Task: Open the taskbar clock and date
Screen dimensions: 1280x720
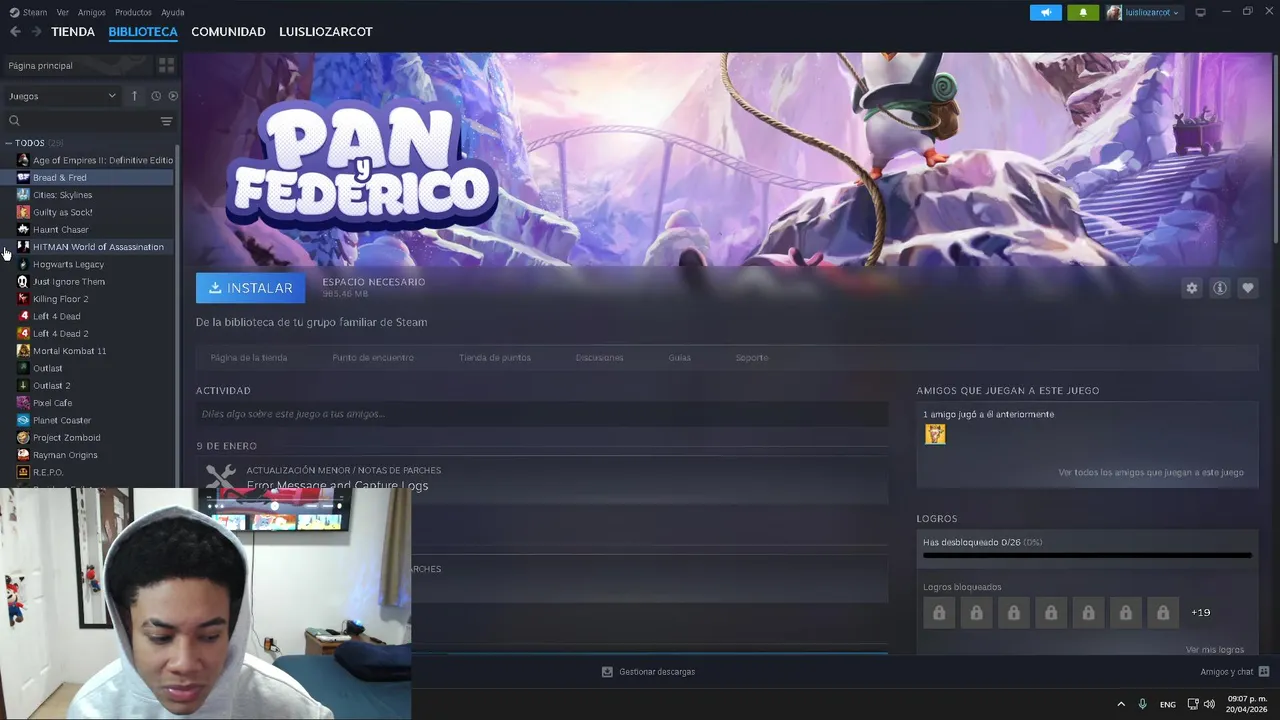Action: (1247, 704)
